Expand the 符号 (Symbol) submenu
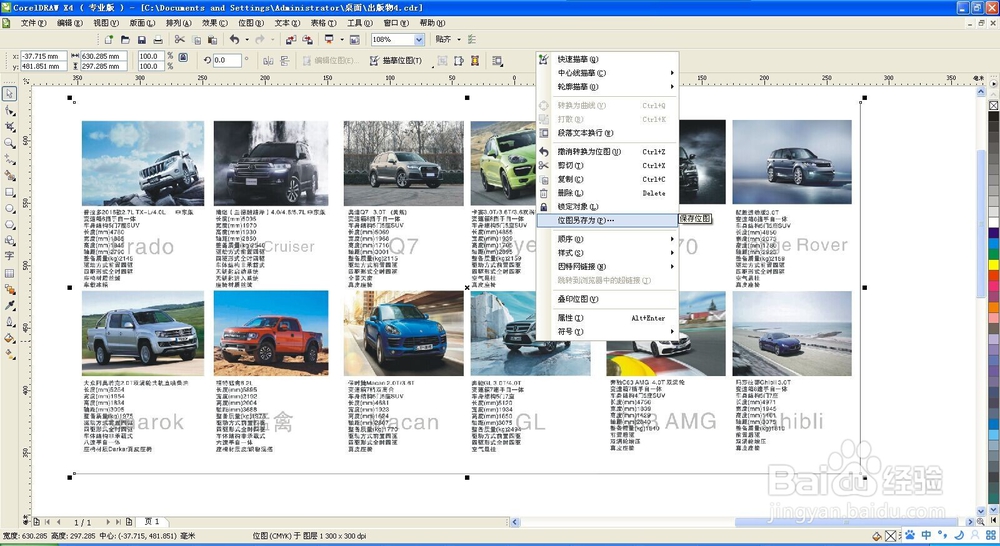This screenshot has width=1000, height=546. click(x=607, y=332)
